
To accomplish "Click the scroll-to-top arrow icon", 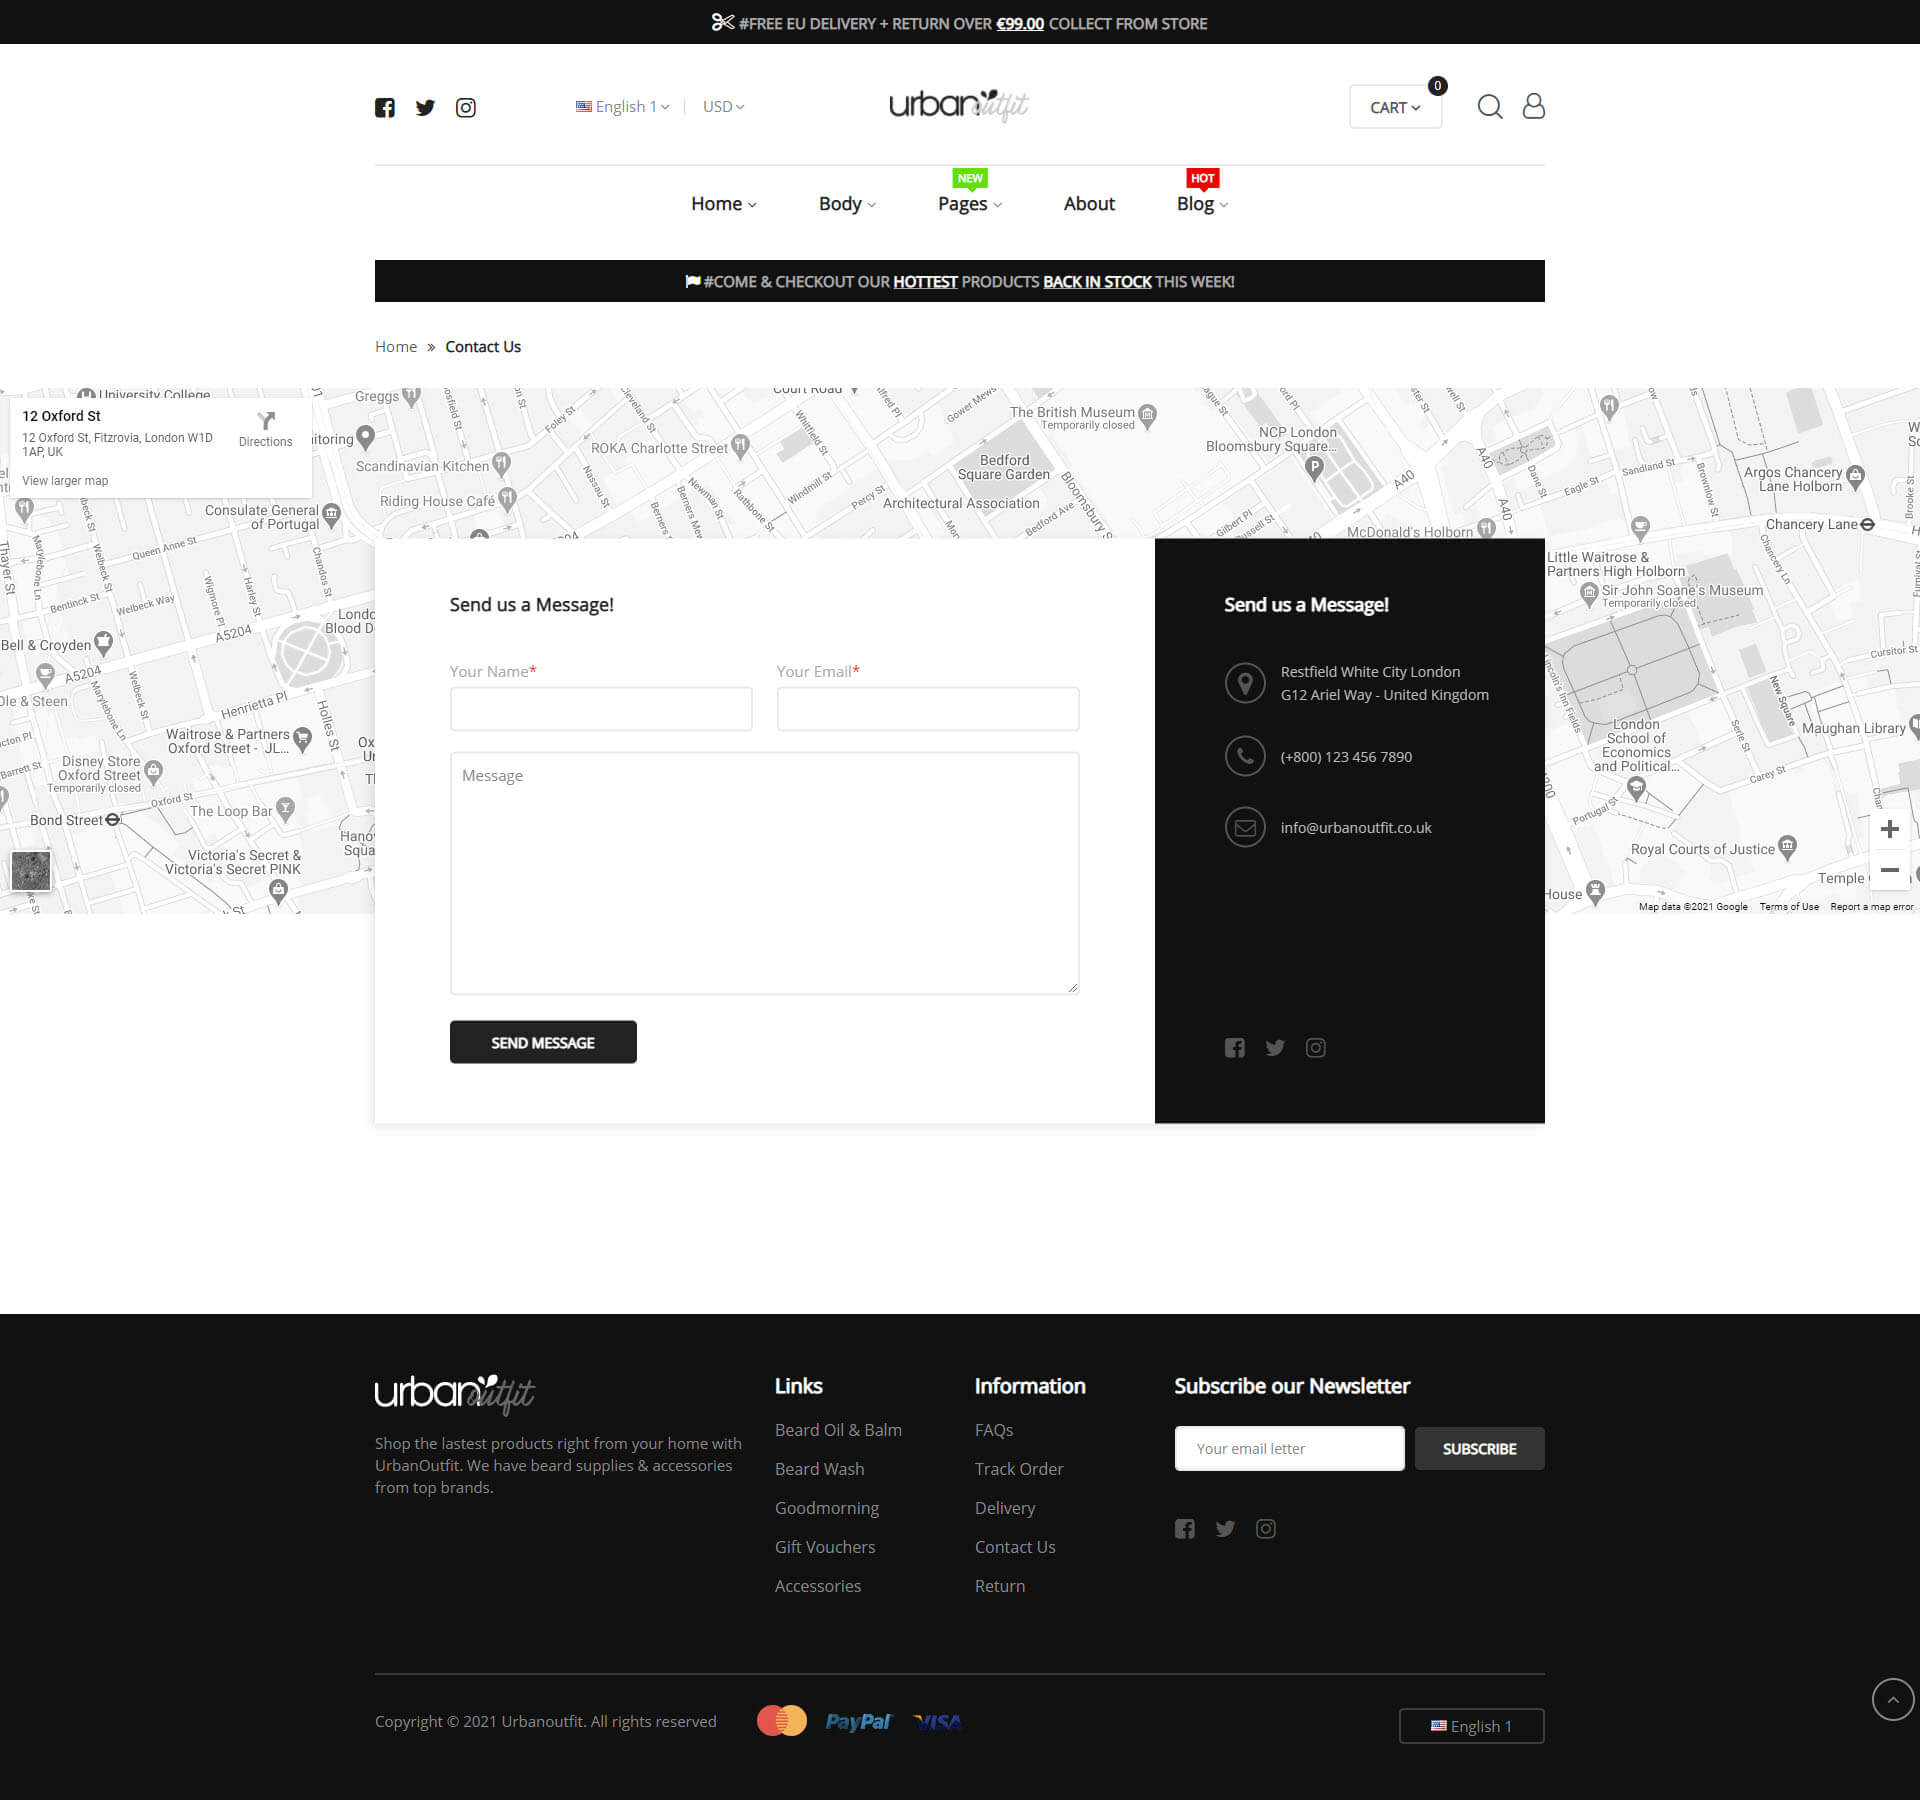I will [1892, 1699].
